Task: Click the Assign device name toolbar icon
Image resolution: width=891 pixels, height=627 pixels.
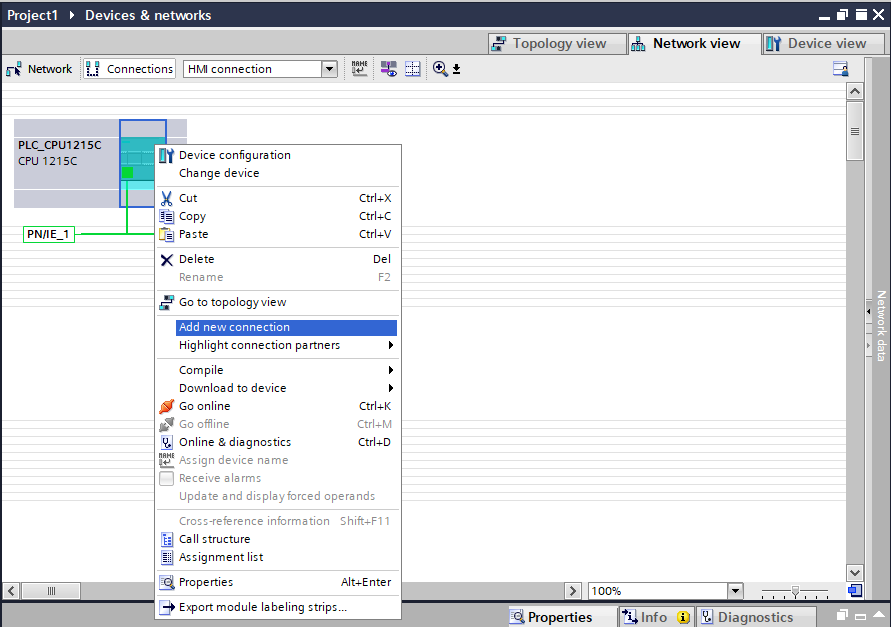Action: (x=360, y=69)
